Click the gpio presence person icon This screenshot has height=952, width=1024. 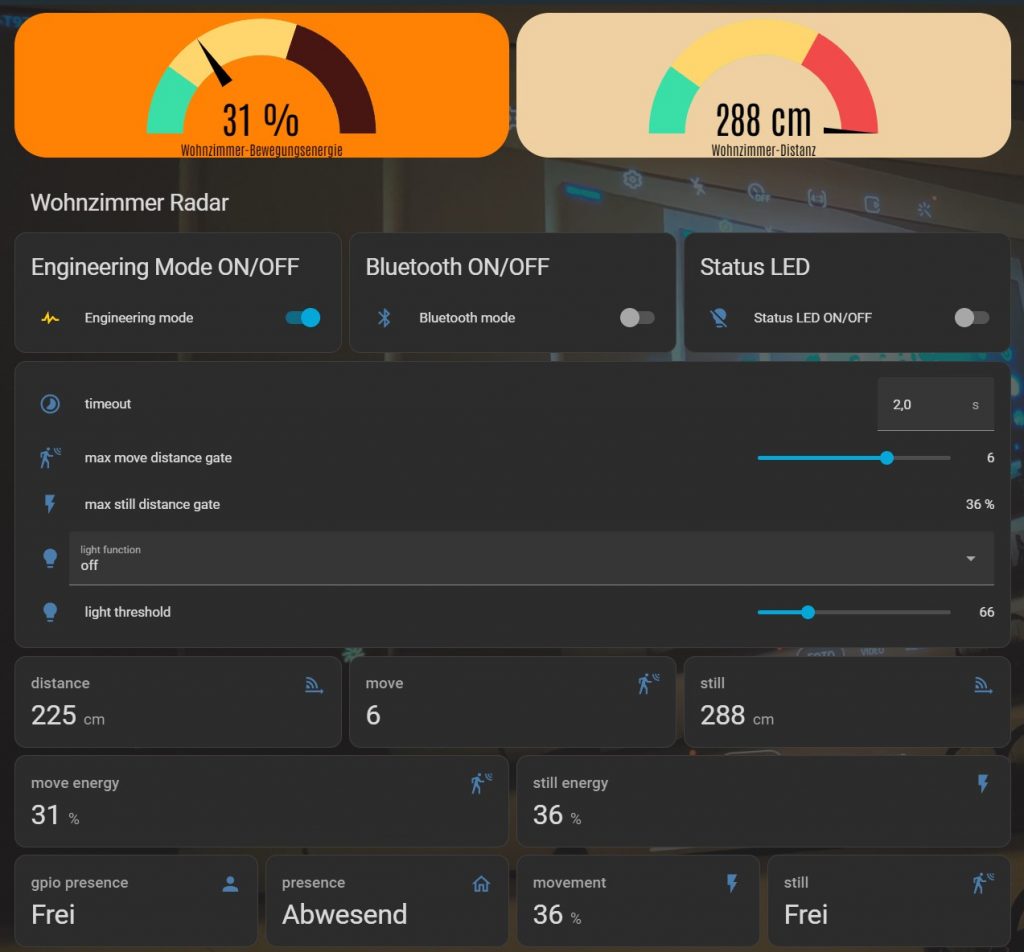(230, 883)
